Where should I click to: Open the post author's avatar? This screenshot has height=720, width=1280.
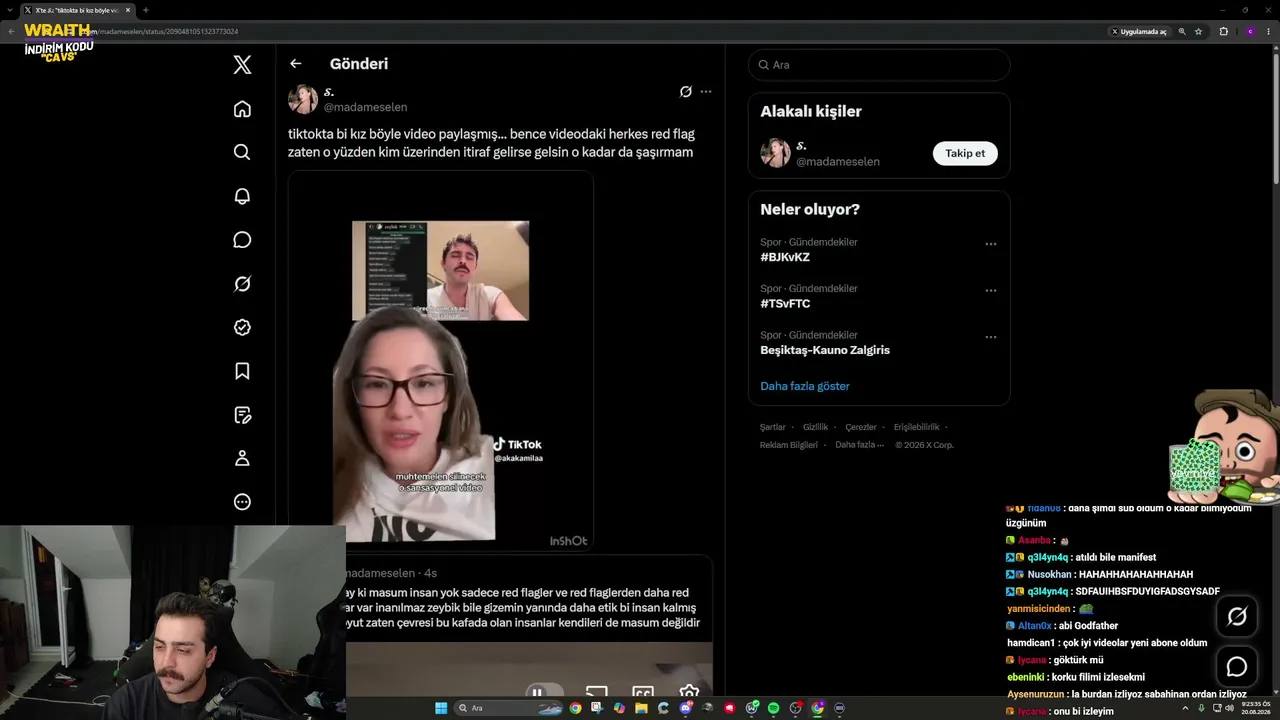(303, 100)
